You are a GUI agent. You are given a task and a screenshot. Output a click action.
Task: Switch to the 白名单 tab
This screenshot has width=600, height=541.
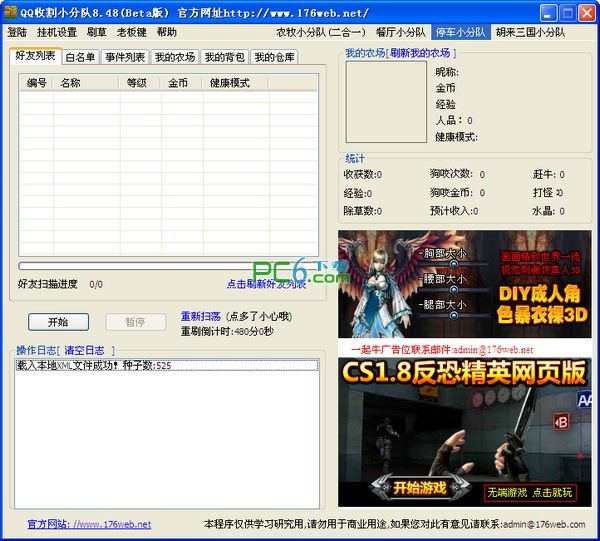click(80, 57)
